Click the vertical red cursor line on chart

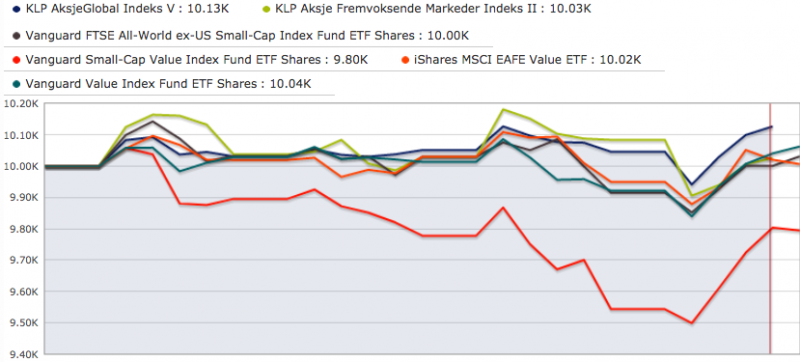[x=770, y=228]
